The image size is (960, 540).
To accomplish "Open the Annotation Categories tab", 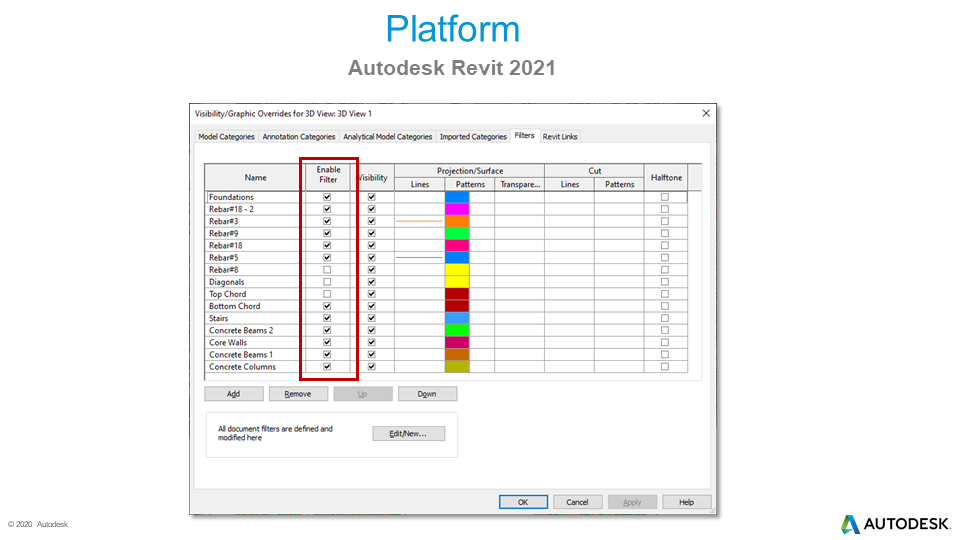I will pyautogui.click(x=299, y=137).
